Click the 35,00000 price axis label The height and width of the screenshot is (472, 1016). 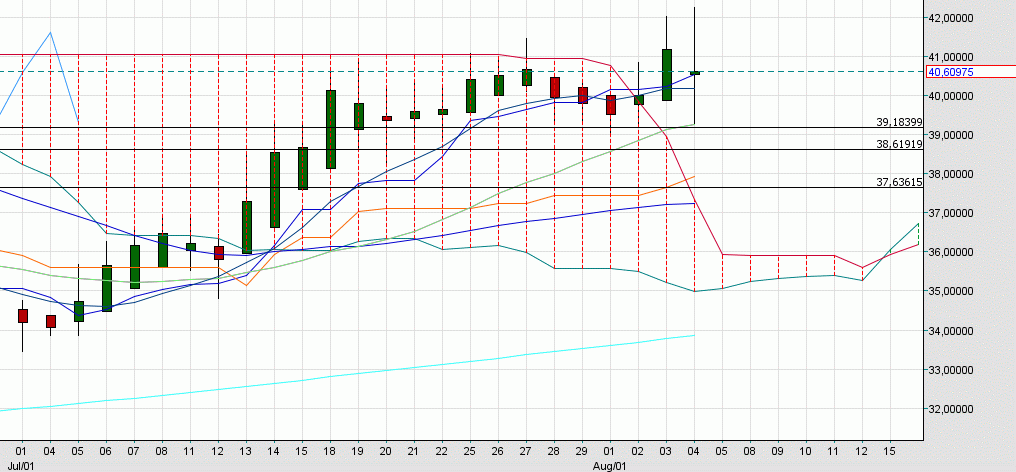[951, 291]
